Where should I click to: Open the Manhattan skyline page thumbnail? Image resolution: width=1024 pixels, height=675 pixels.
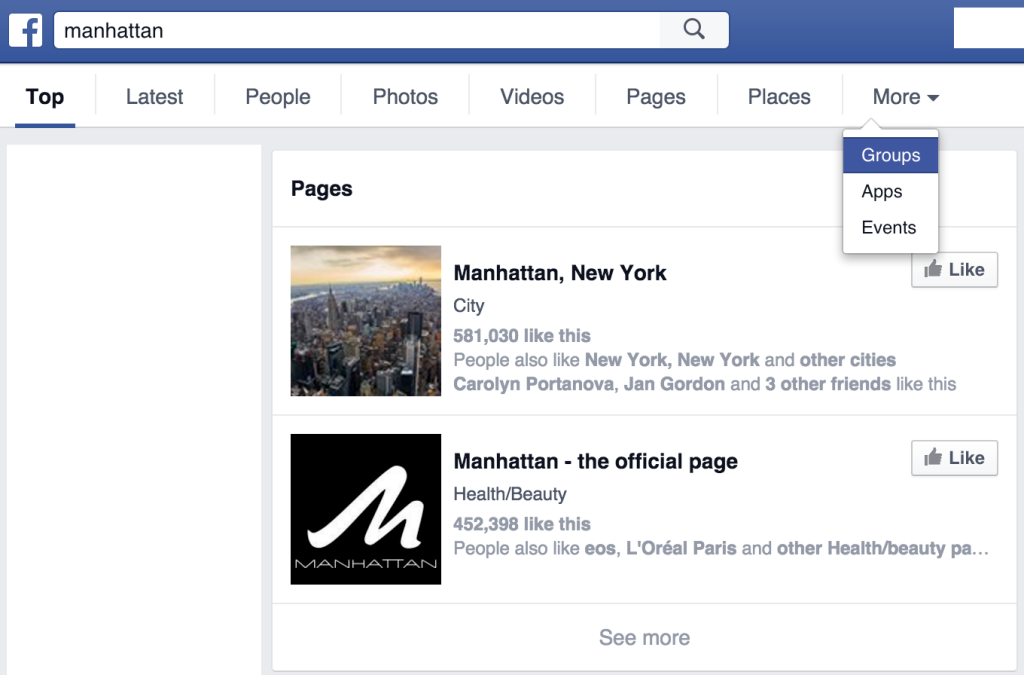pos(366,321)
